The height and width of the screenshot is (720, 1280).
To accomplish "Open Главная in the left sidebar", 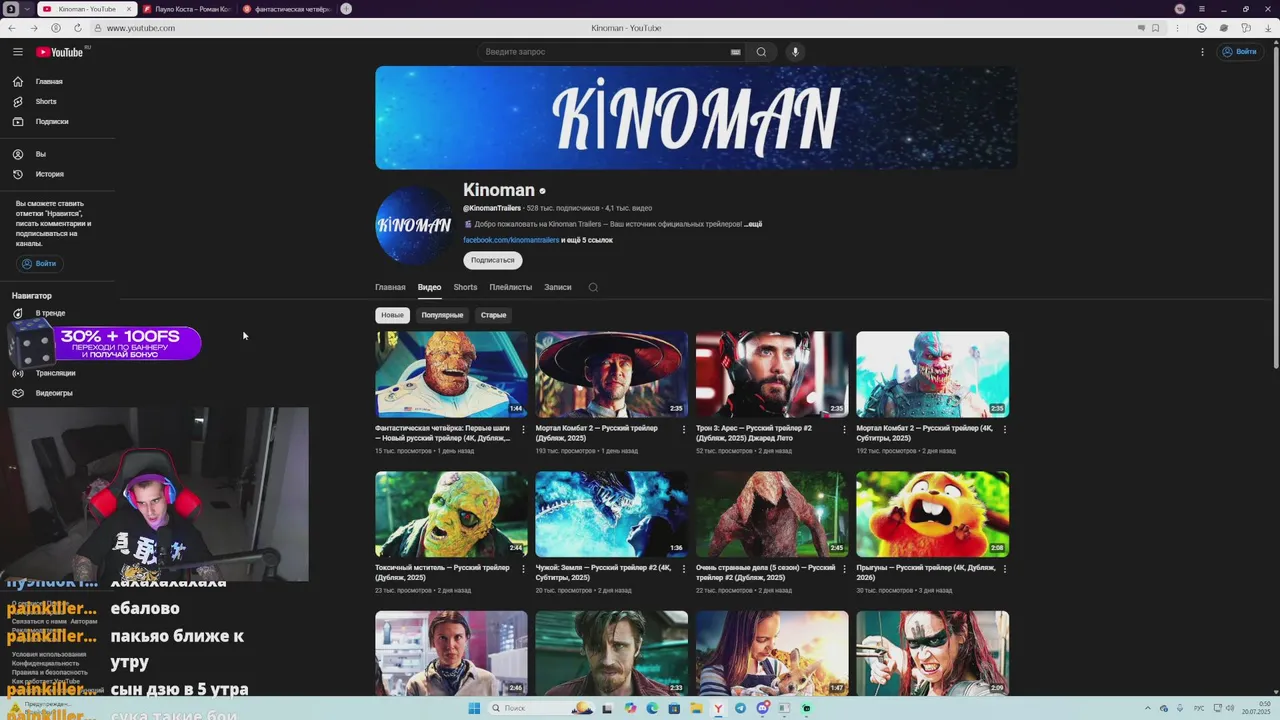I will 49,82.
